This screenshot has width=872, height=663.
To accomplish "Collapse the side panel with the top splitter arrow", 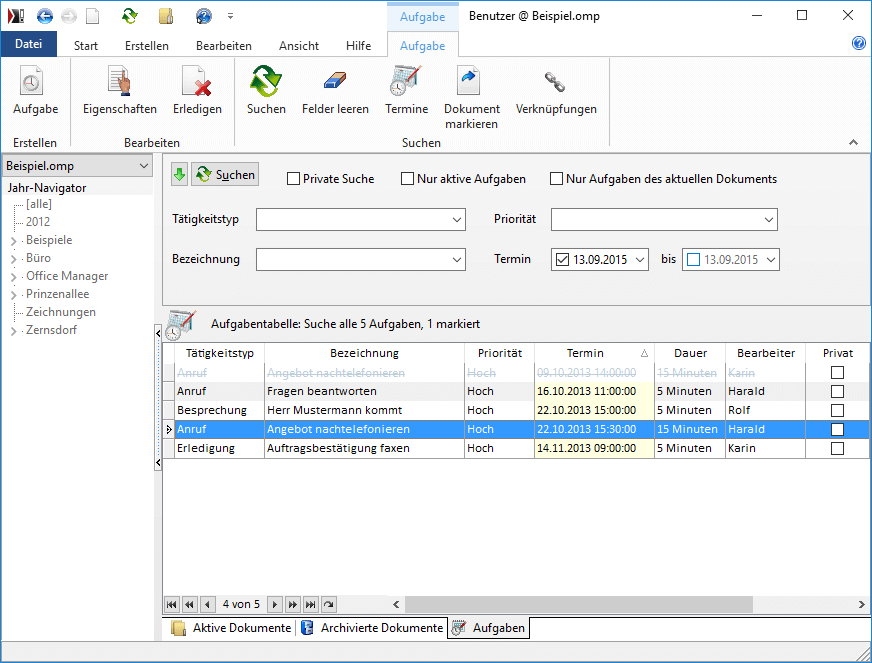I will click(158, 333).
